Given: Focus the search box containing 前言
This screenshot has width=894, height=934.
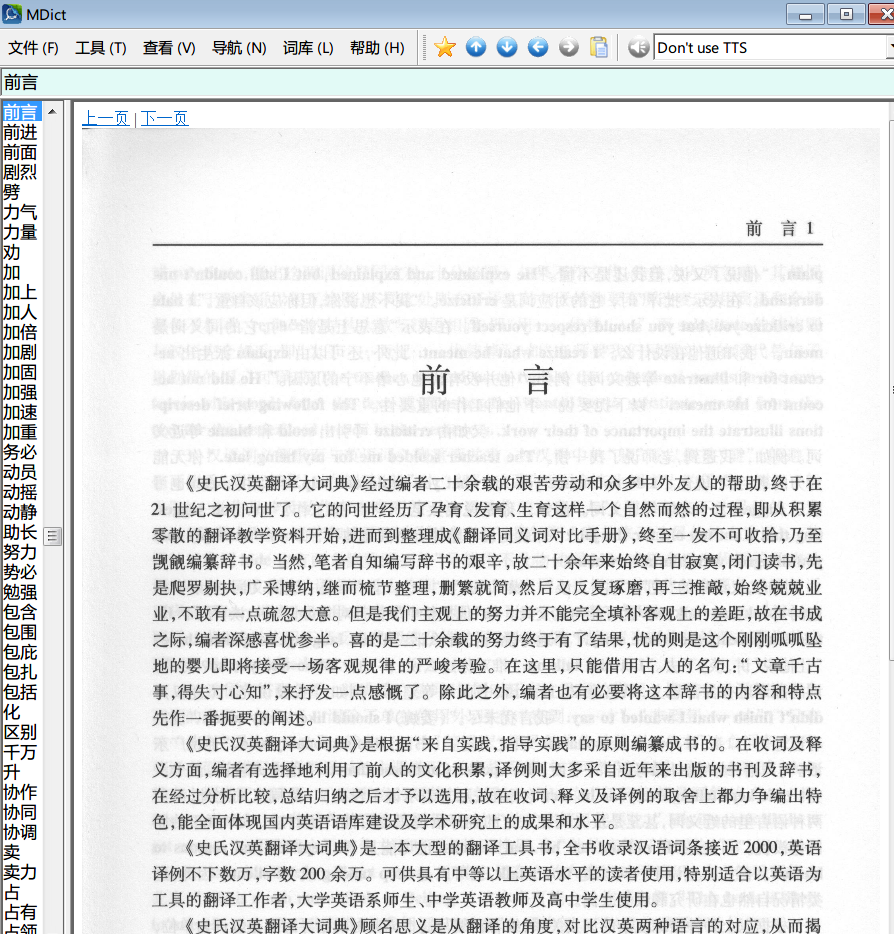Looking at the screenshot, I should [447, 82].
